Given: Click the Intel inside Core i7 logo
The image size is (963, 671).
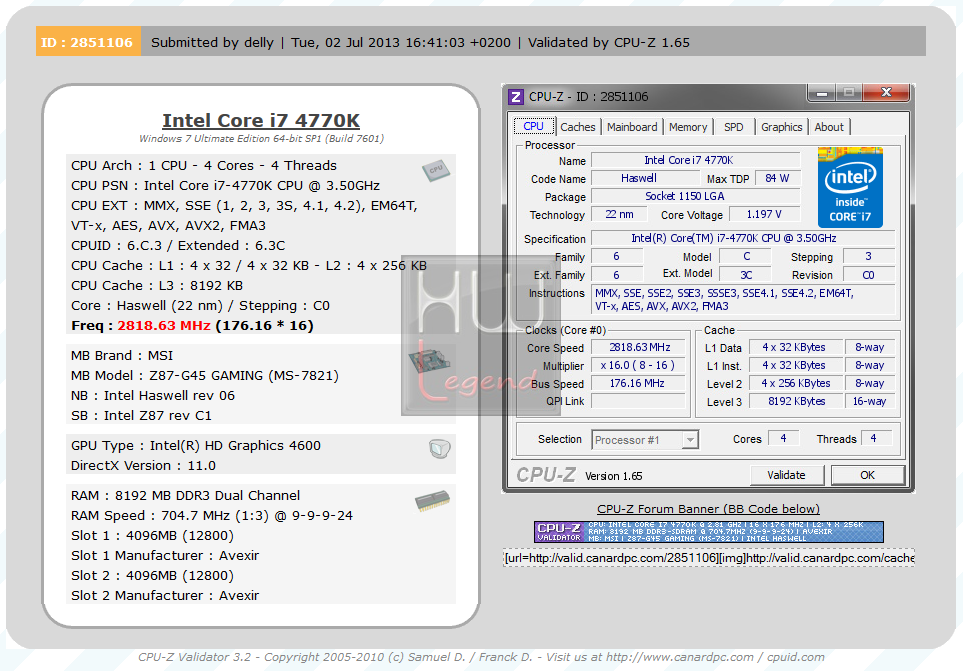Looking at the screenshot, I should pos(850,187).
